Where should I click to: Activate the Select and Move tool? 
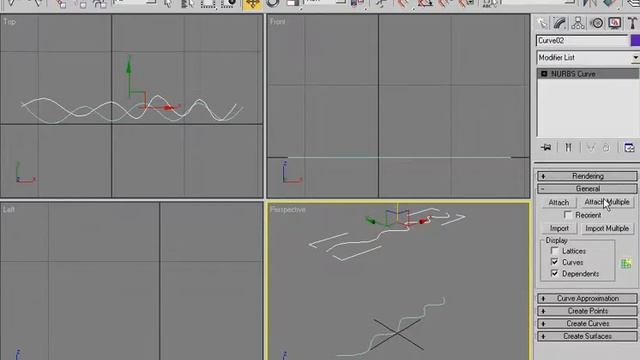252,4
